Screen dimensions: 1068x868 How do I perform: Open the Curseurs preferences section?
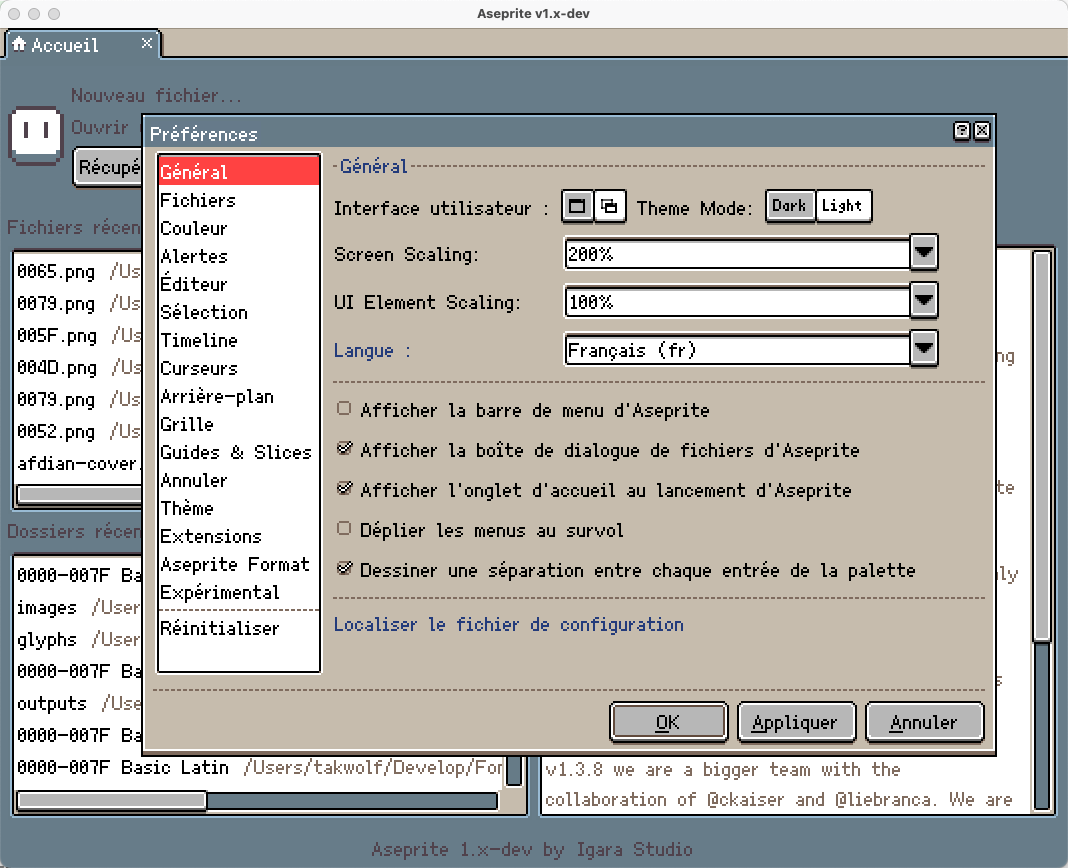238,367
